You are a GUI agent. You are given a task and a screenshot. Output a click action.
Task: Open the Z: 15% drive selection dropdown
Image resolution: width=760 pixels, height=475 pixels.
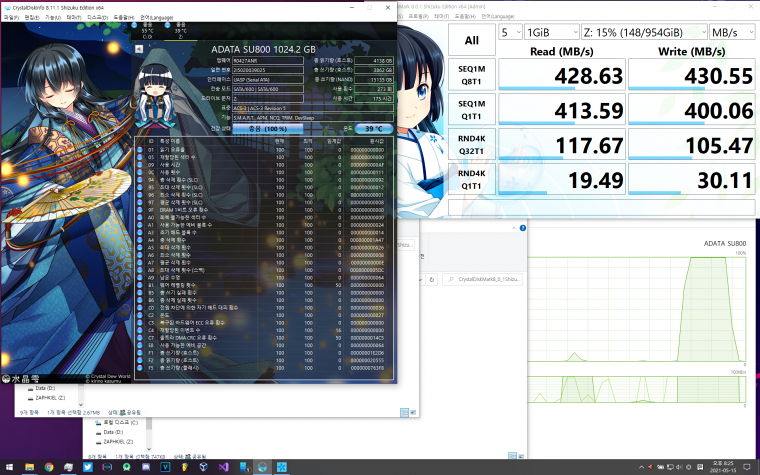pyautogui.click(x=645, y=32)
